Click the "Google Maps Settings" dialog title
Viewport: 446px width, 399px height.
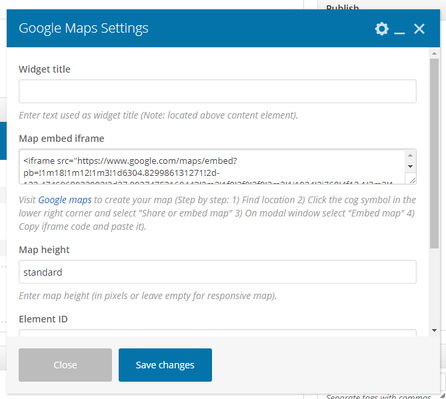(84, 29)
